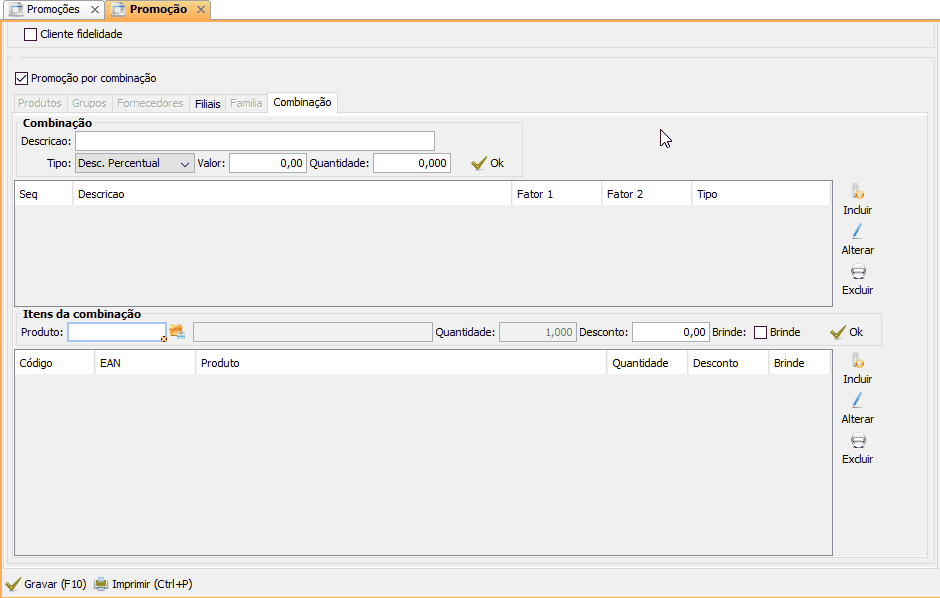This screenshot has width=940, height=598.
Task: Confirm combination with Ok button next to Quantidade
Action: pos(487,163)
